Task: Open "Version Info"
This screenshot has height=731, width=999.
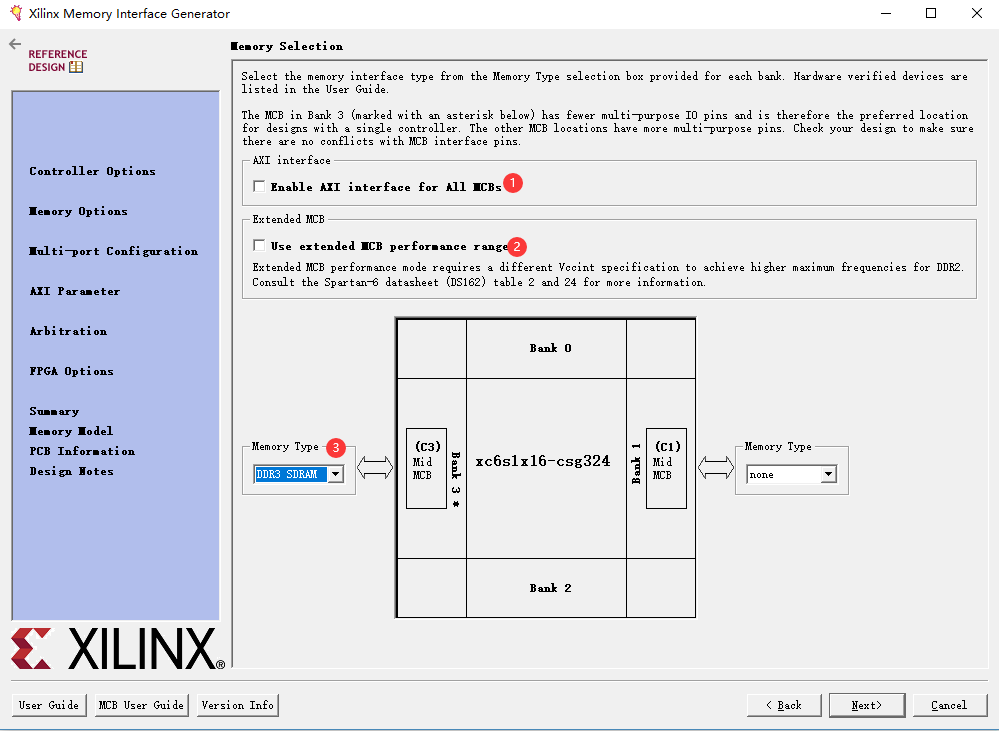Action: 237,705
